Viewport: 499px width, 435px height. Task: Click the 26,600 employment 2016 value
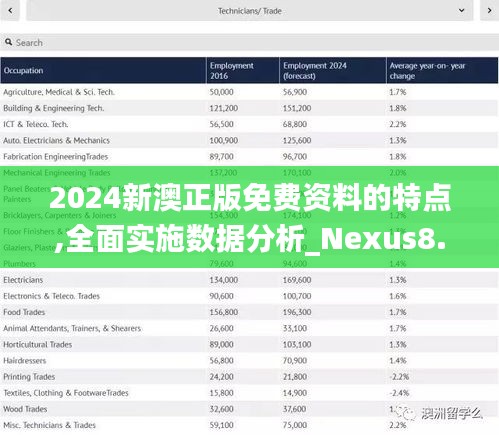tap(221, 328)
